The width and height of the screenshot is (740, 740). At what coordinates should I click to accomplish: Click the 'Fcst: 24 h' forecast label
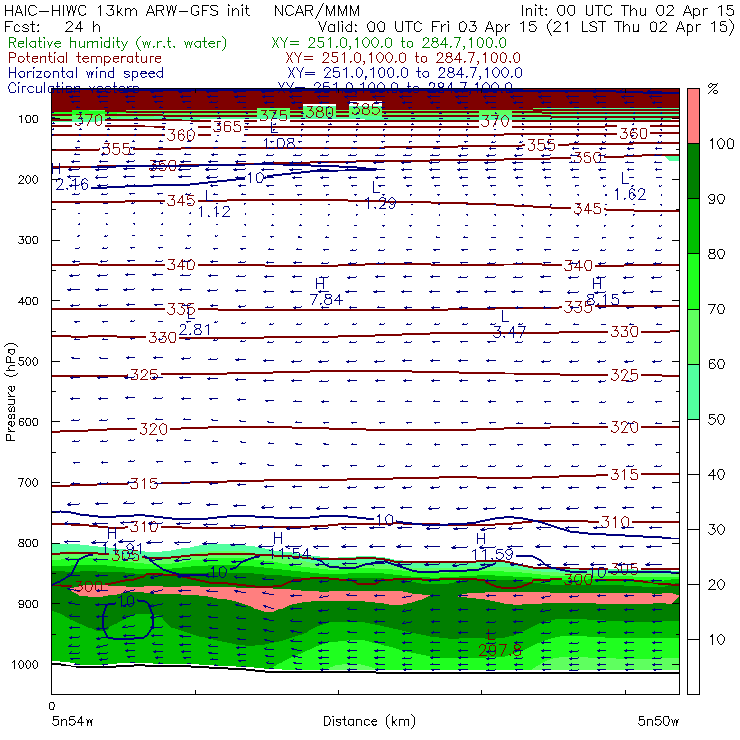tap(52, 26)
